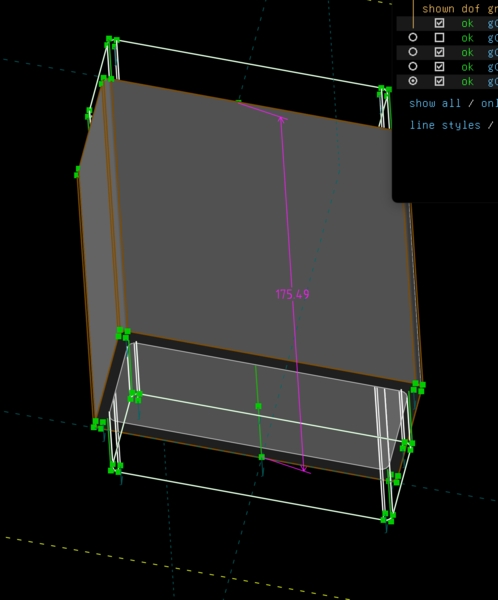Select the radio button in the third group row

click(x=413, y=52)
